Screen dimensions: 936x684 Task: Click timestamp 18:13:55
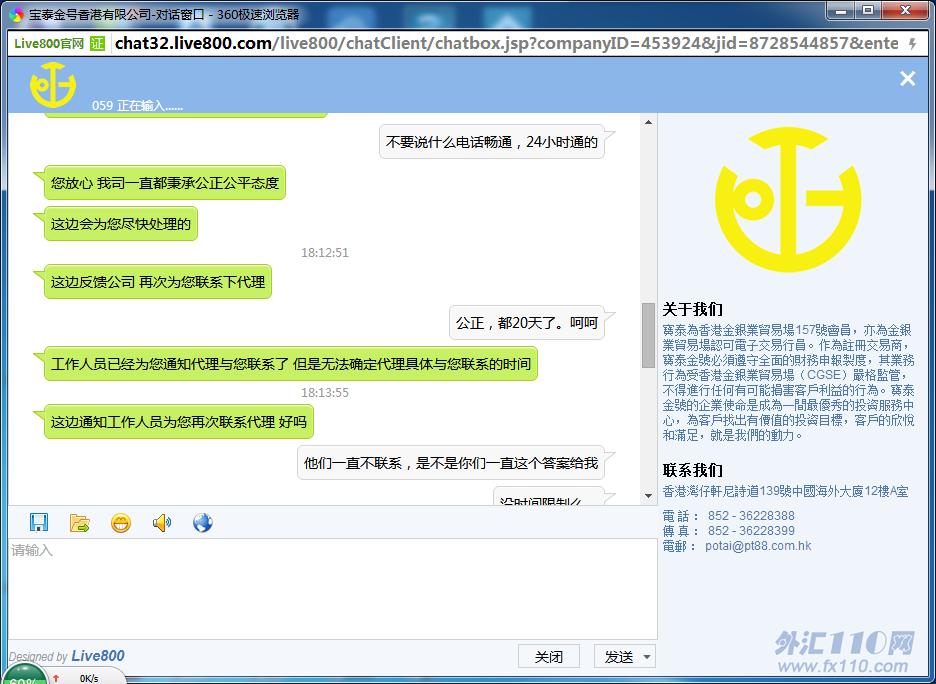324,393
